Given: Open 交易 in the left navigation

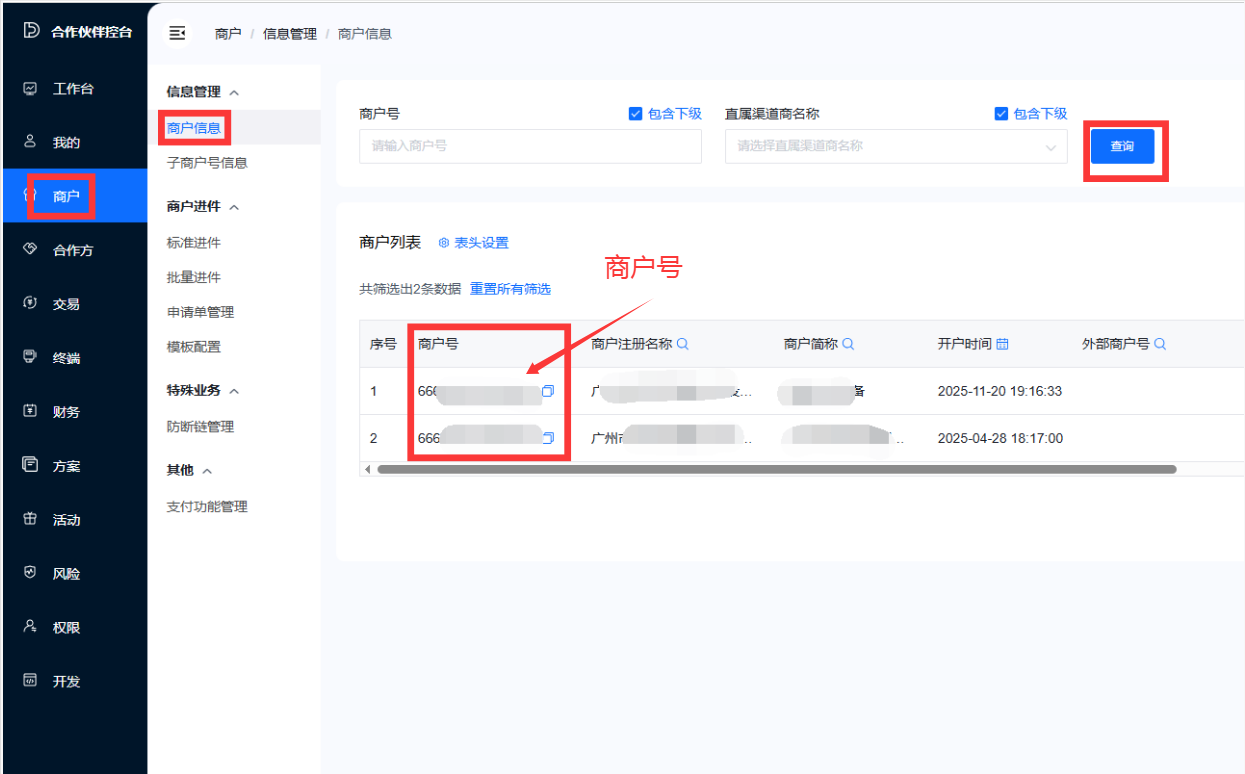Looking at the screenshot, I should click(66, 304).
